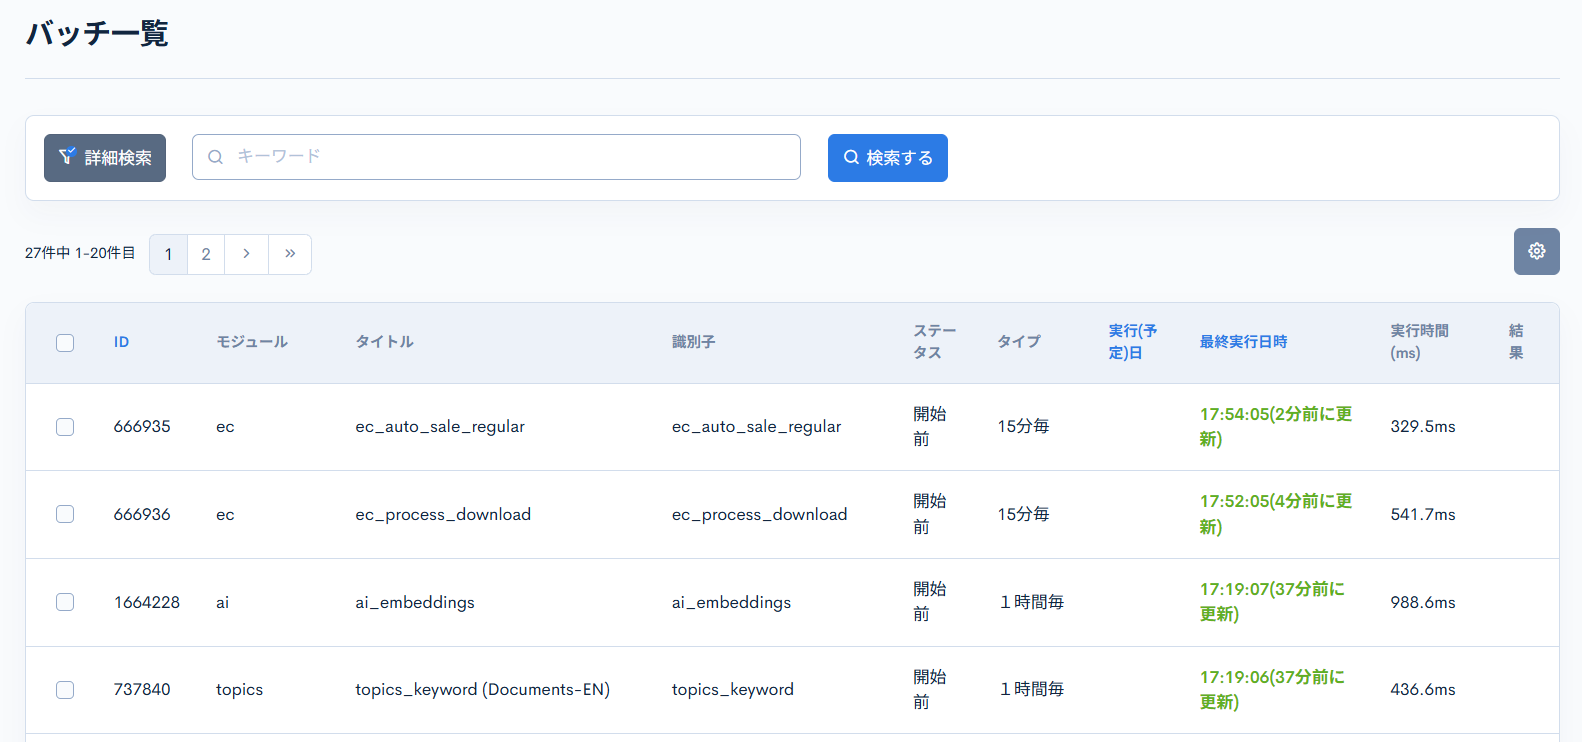Click the 検索する search button
The height and width of the screenshot is (742, 1582).
[x=888, y=158]
